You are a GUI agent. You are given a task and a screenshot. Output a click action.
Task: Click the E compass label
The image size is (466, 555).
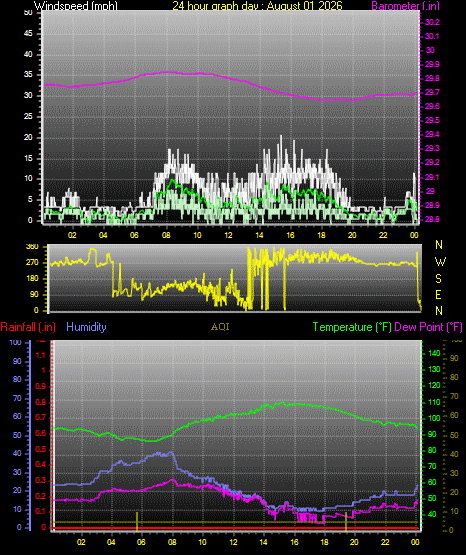[438, 295]
